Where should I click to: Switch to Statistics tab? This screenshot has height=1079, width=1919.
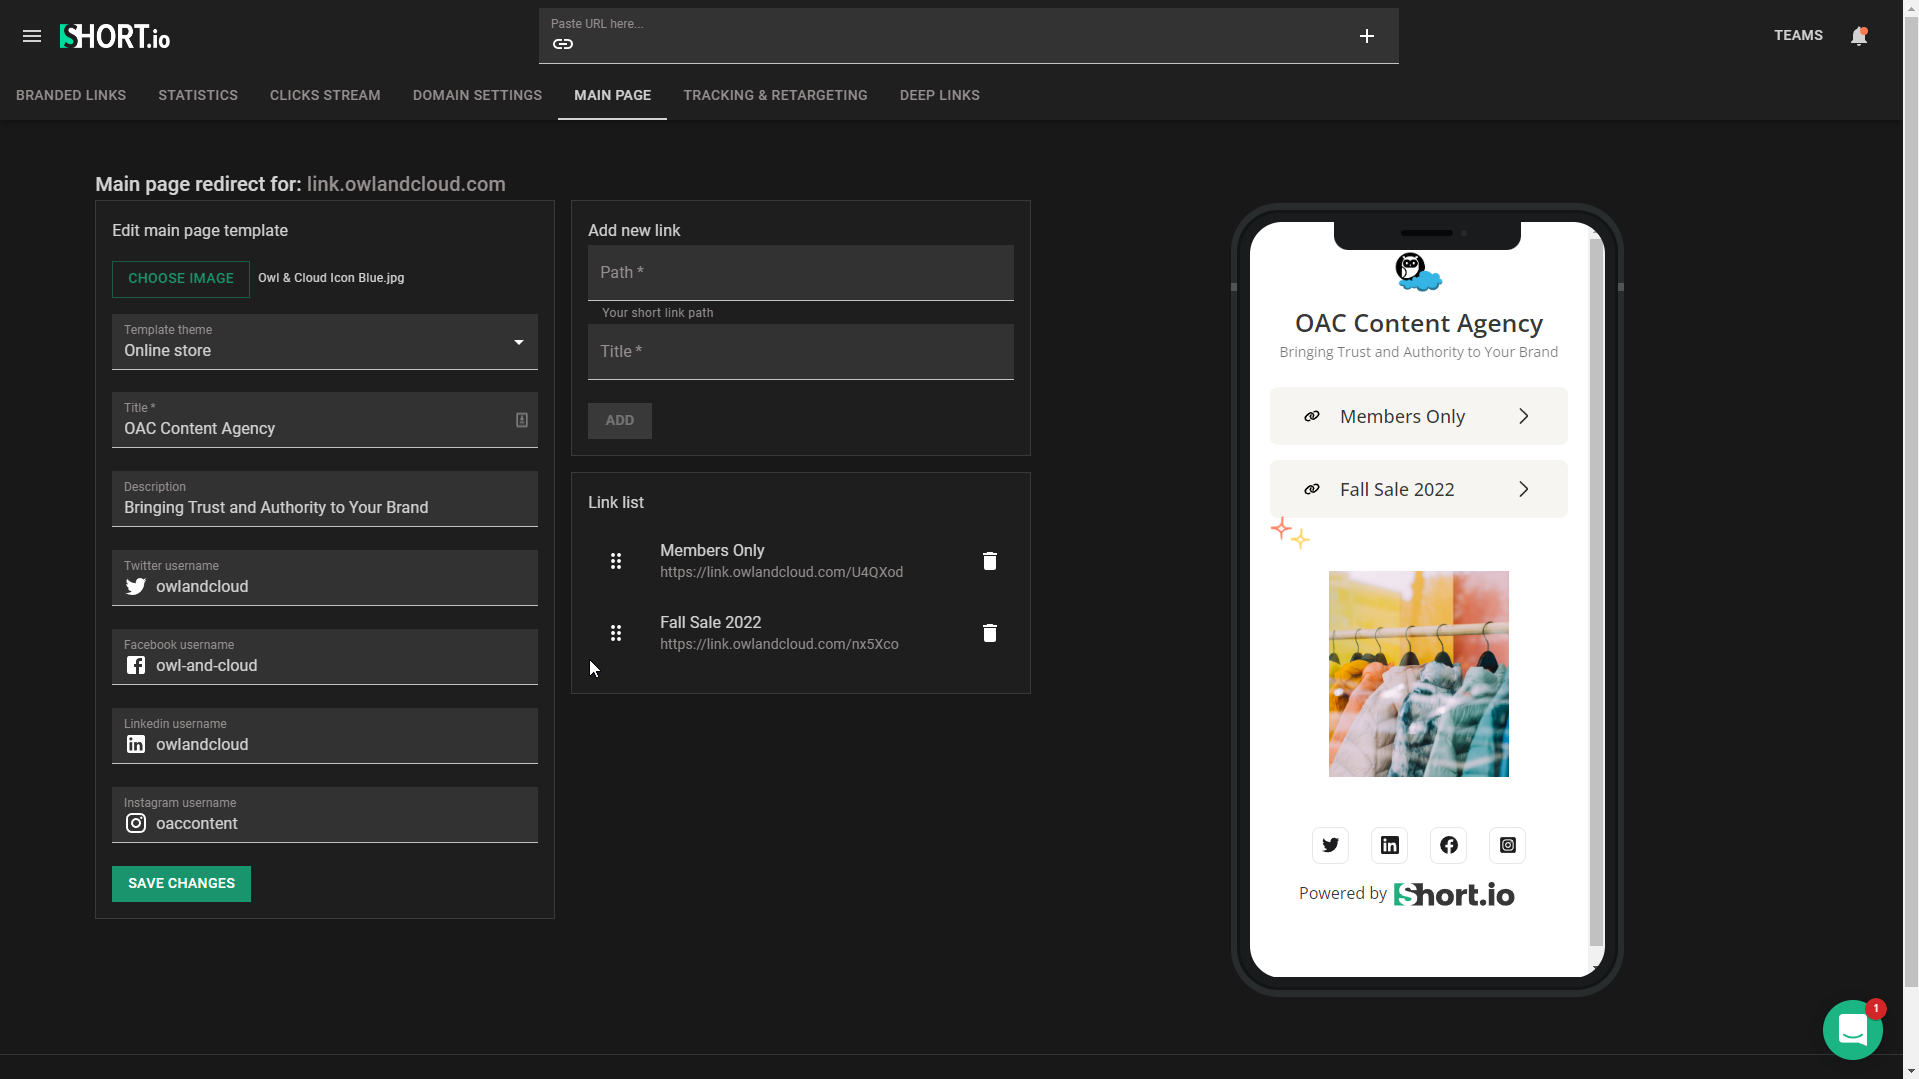[198, 96]
